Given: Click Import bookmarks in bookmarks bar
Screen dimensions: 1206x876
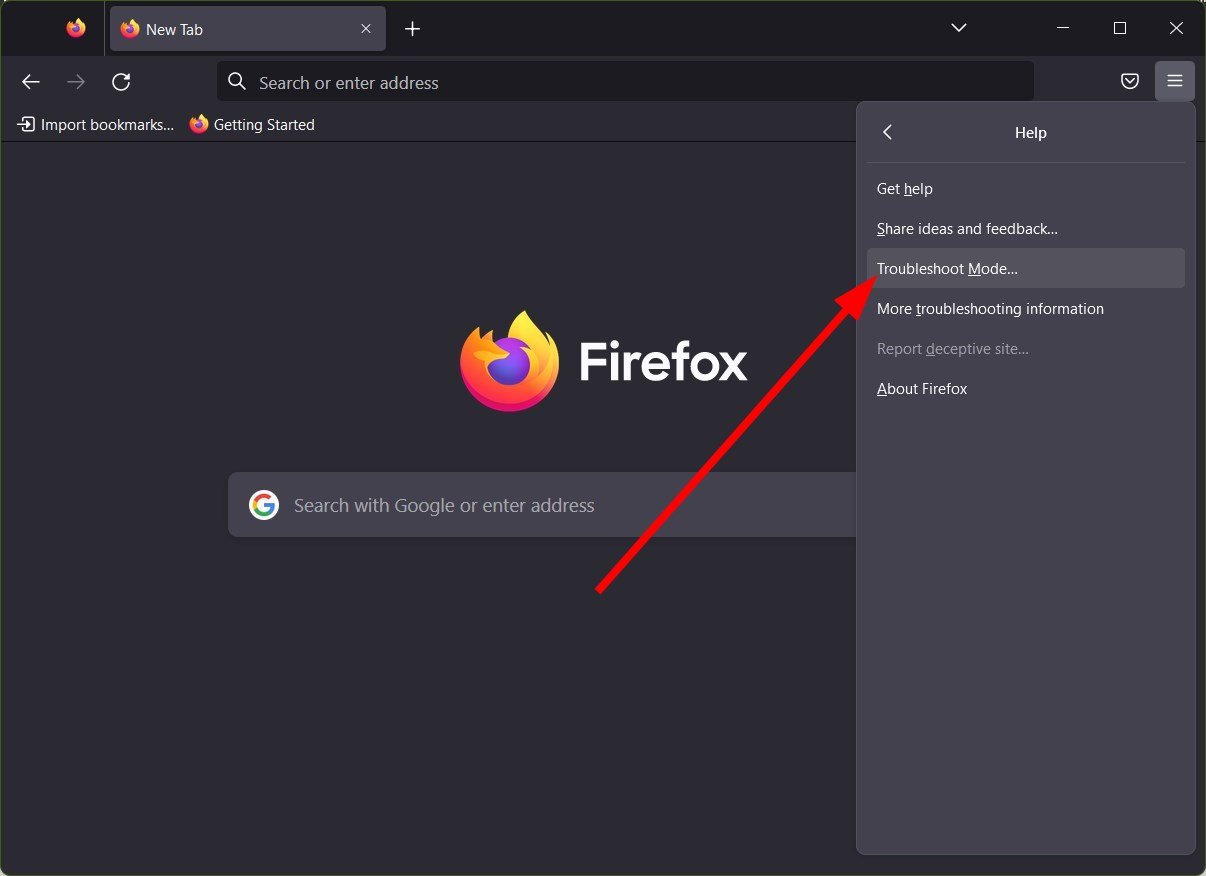Looking at the screenshot, I should pos(96,125).
